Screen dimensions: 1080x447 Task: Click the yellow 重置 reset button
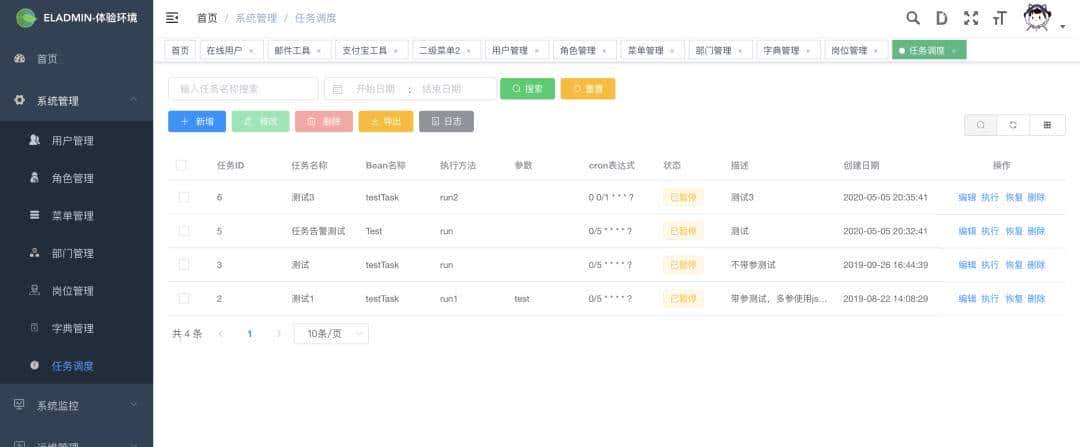click(588, 89)
